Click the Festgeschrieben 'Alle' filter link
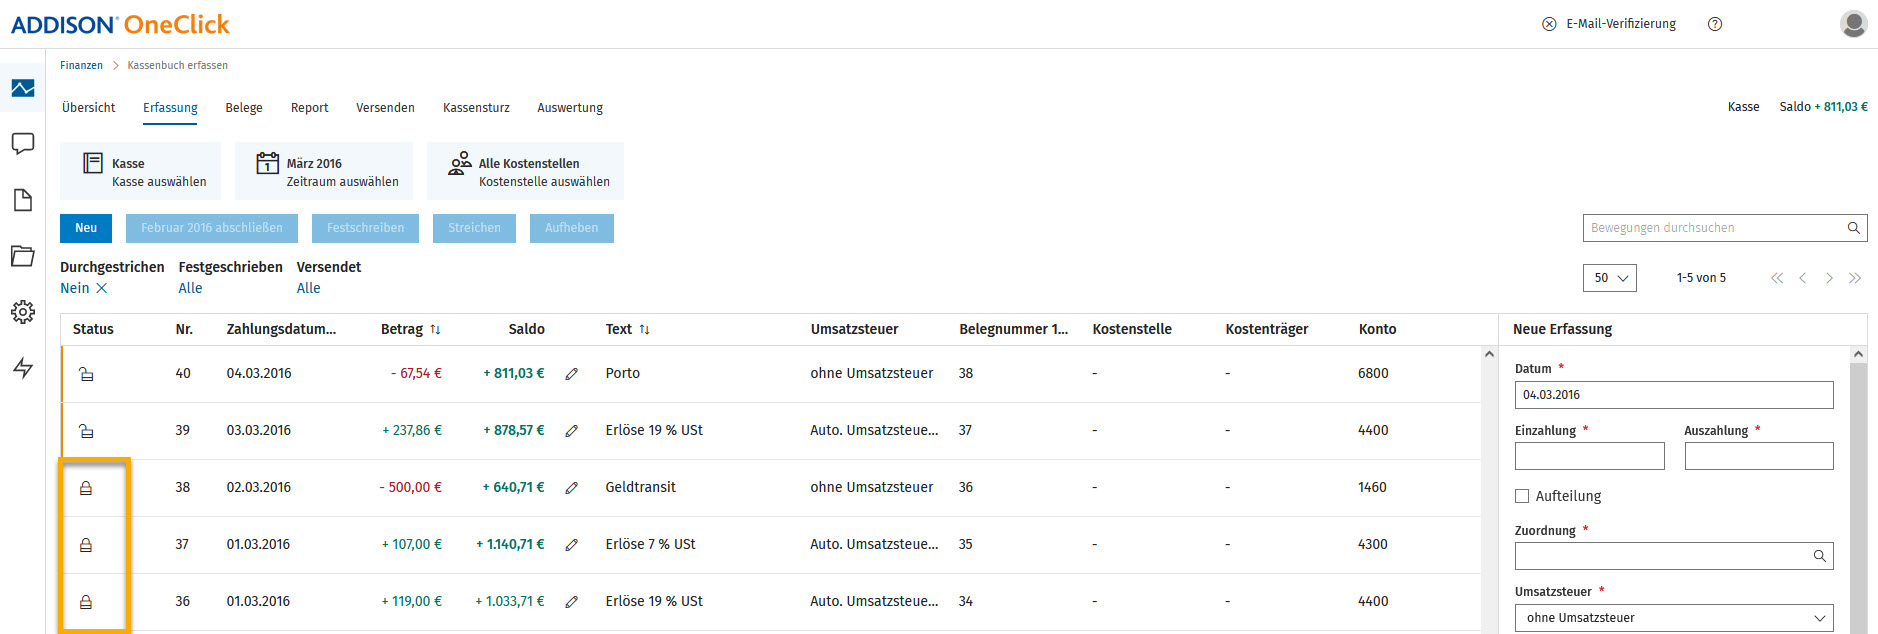 (190, 288)
